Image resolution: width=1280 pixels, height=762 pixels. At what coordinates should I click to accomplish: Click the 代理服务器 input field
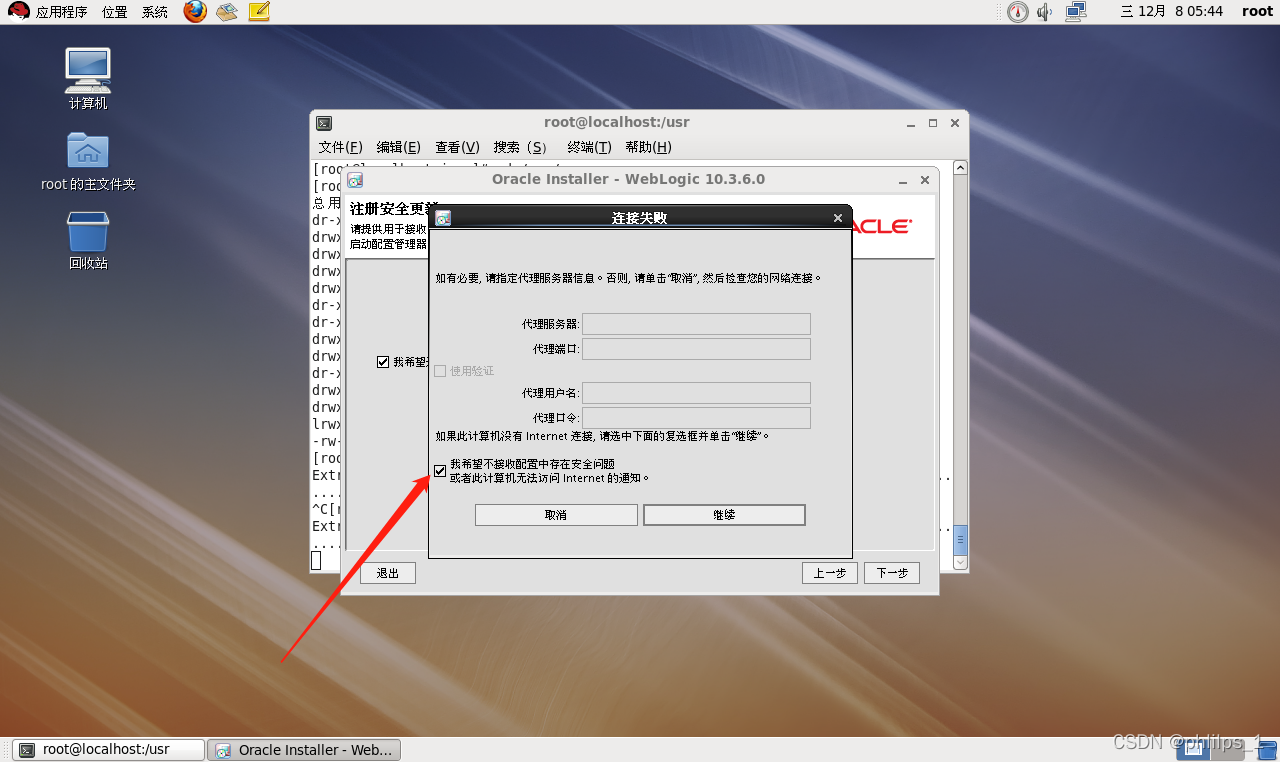coord(696,324)
